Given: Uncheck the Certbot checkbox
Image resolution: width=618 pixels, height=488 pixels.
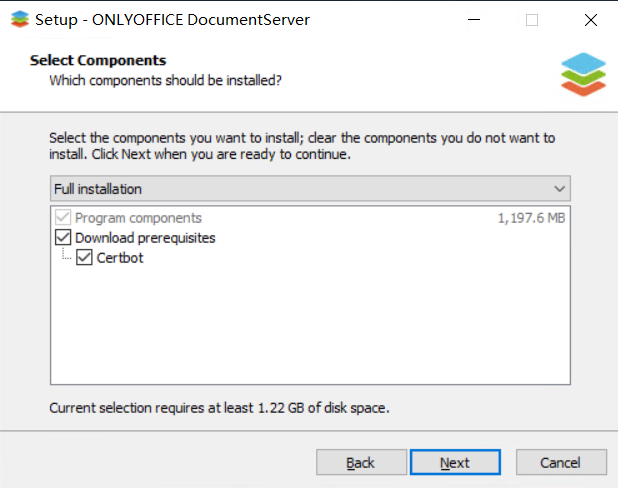Looking at the screenshot, I should pos(84,257).
